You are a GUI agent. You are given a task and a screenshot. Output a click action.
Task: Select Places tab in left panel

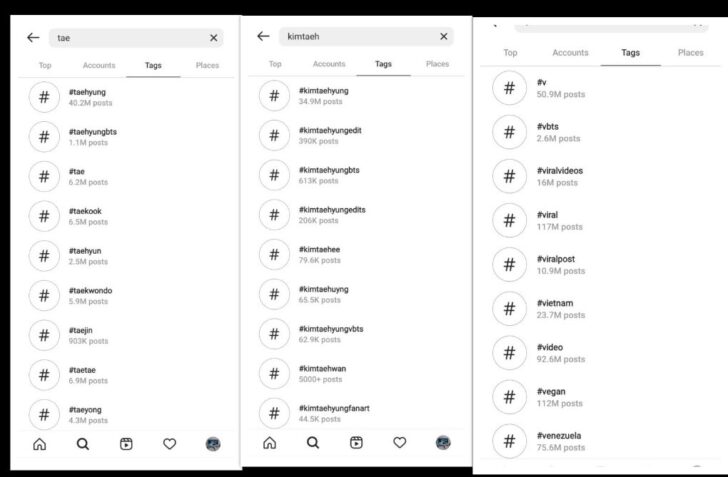tap(207, 65)
